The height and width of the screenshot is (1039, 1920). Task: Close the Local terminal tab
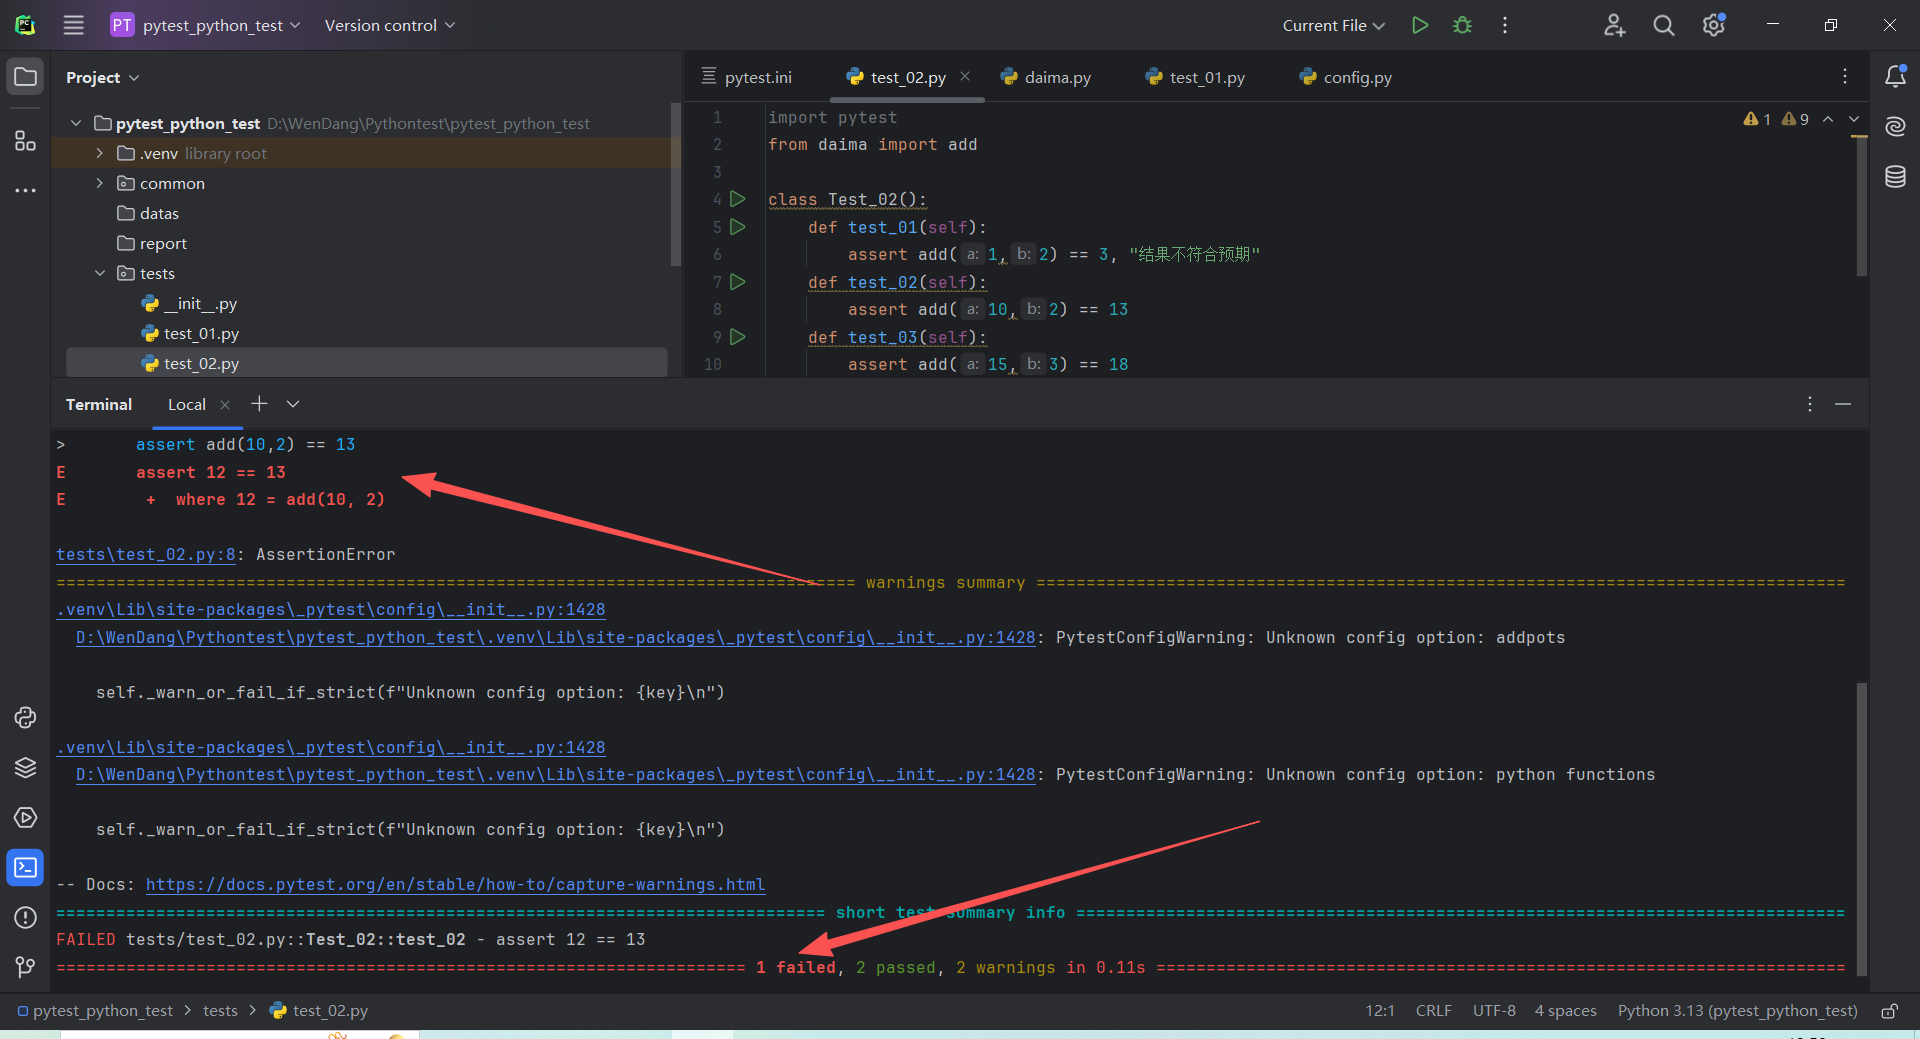(225, 404)
